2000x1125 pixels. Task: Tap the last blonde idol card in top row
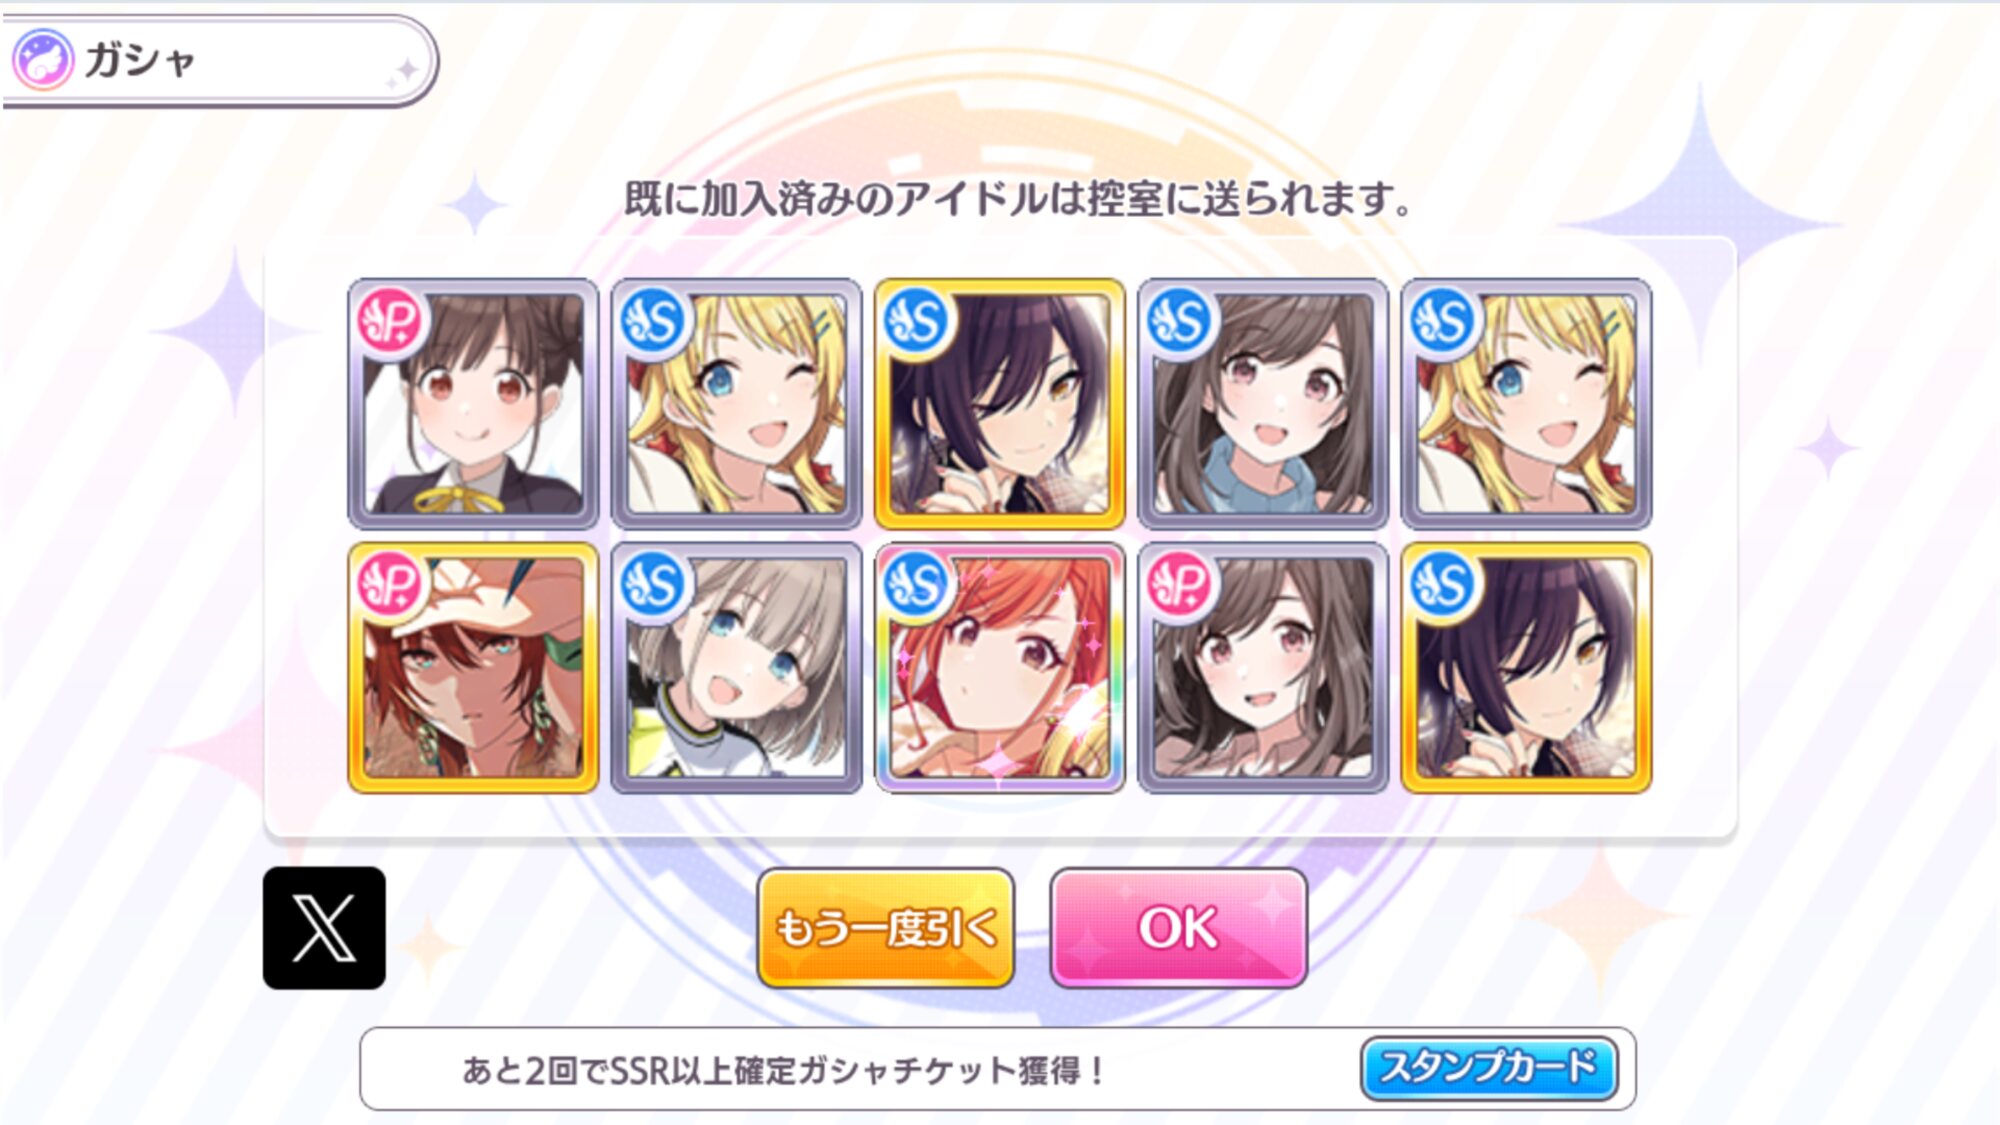point(1526,404)
